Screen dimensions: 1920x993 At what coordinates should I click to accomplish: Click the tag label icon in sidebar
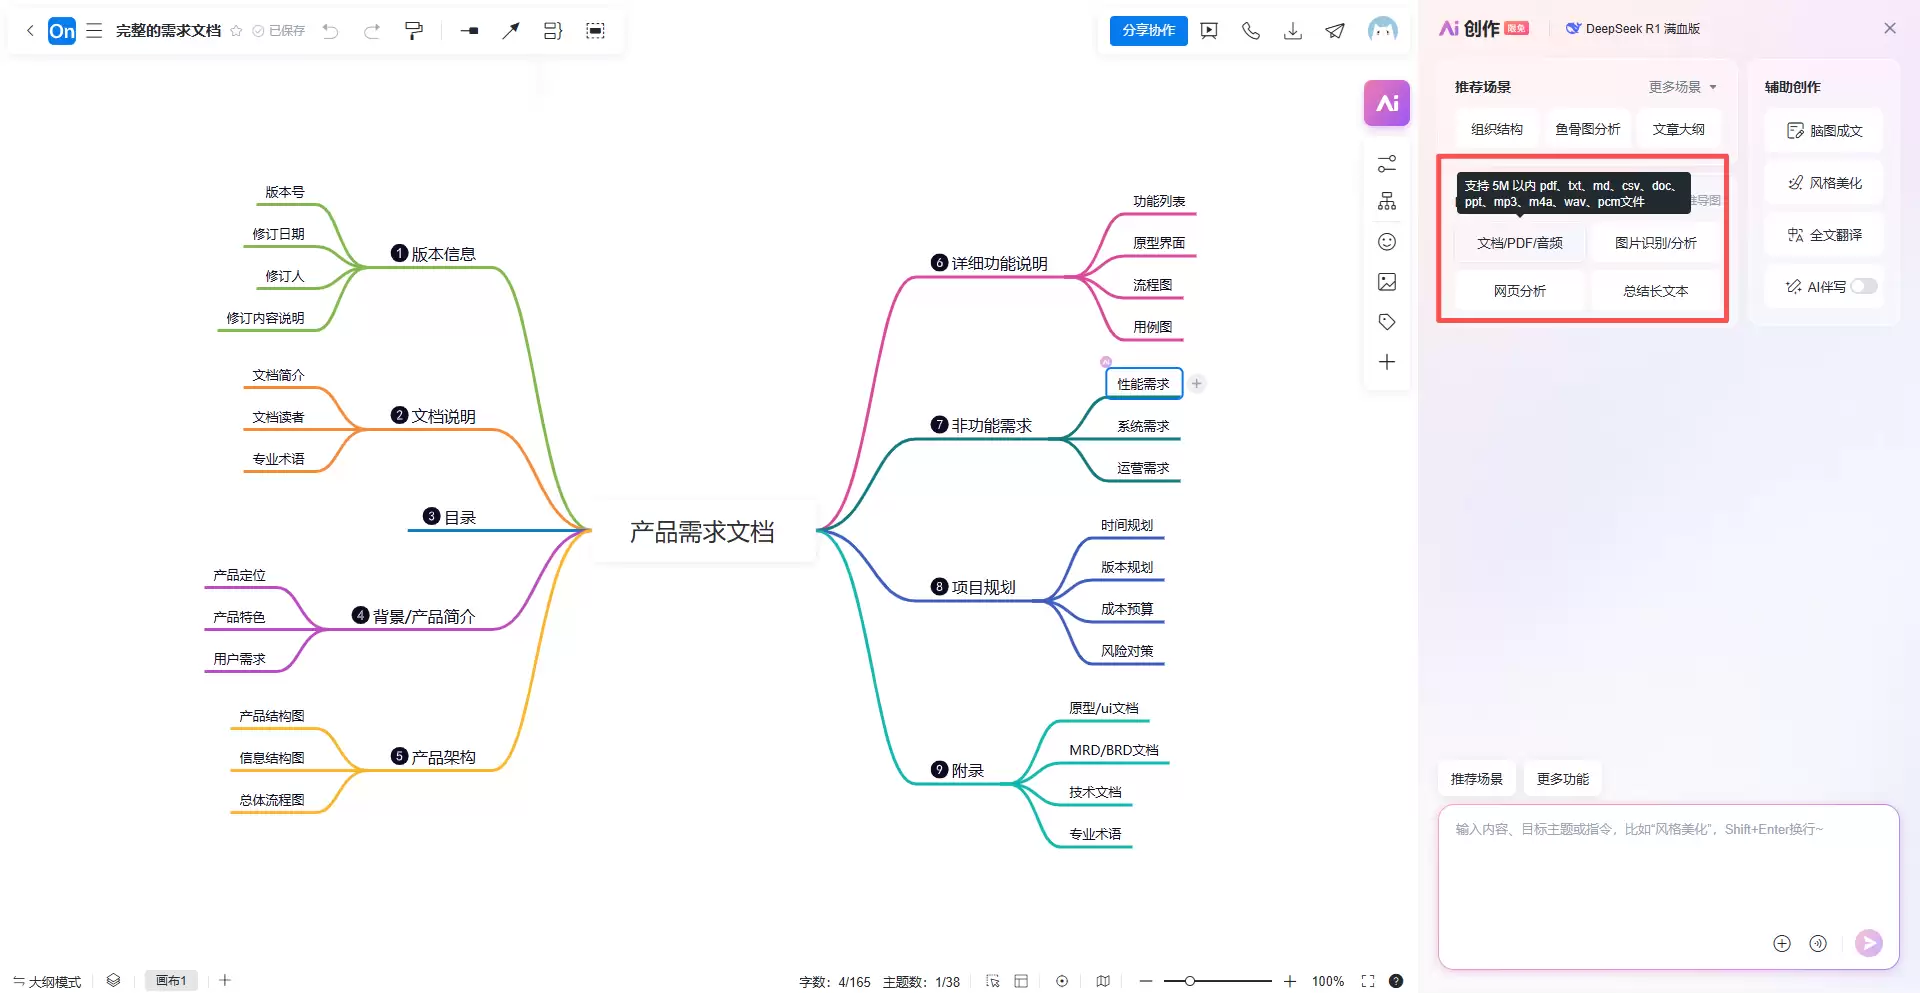(1387, 322)
